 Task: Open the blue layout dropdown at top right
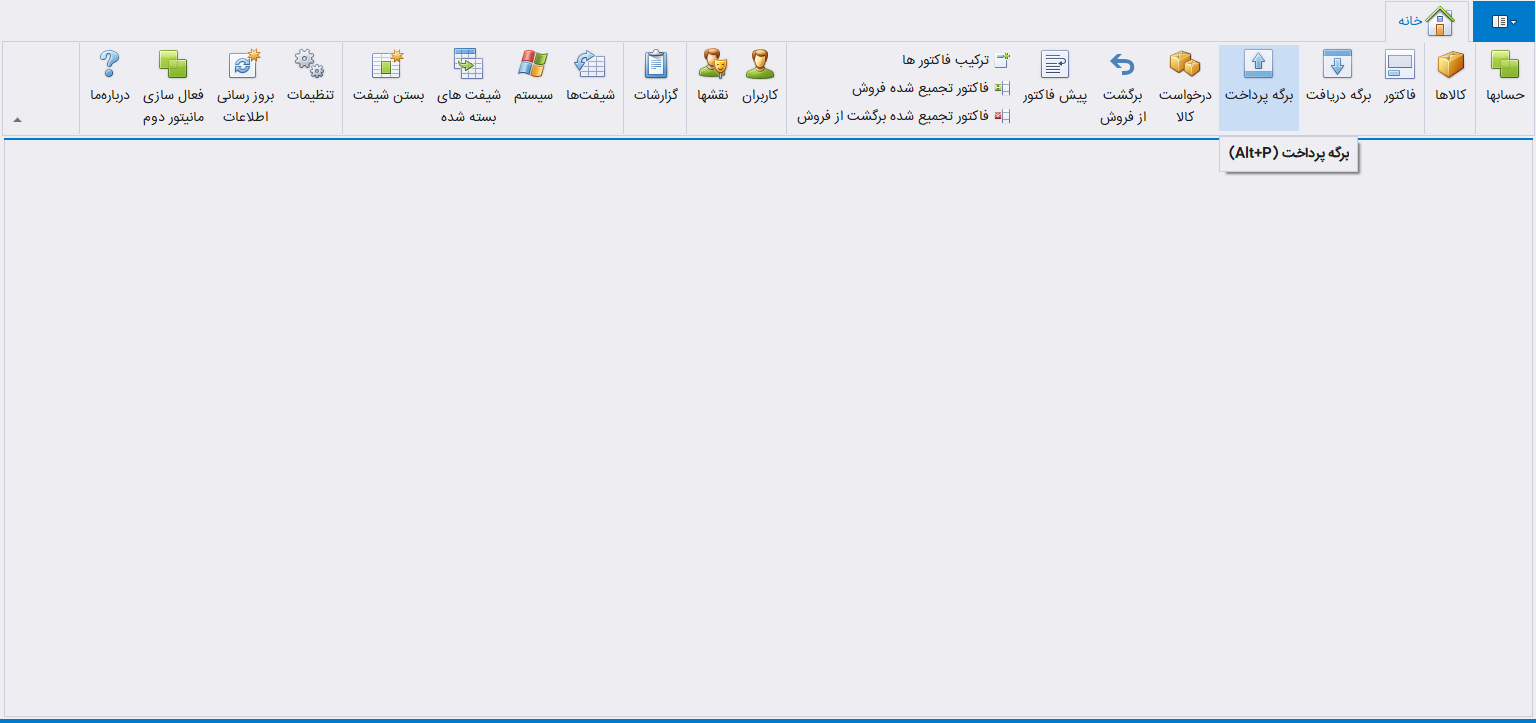1502,20
